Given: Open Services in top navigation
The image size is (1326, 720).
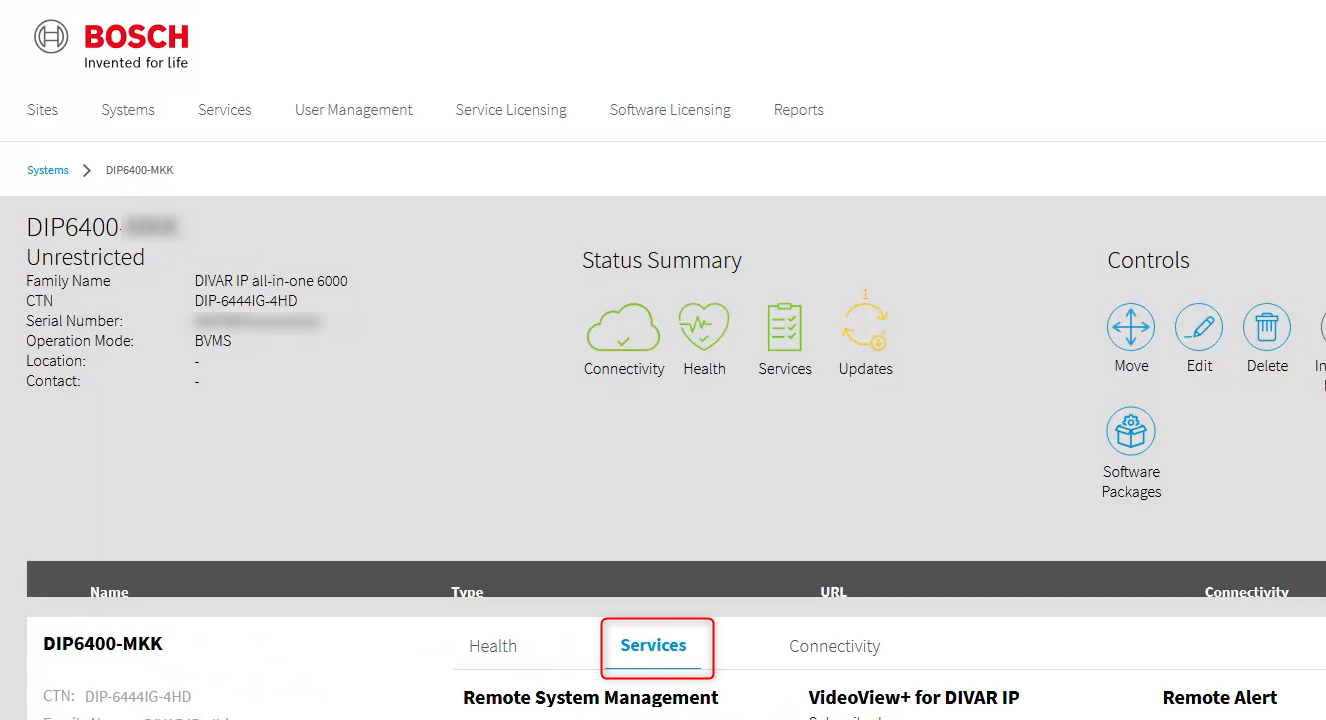Looking at the screenshot, I should [x=225, y=110].
